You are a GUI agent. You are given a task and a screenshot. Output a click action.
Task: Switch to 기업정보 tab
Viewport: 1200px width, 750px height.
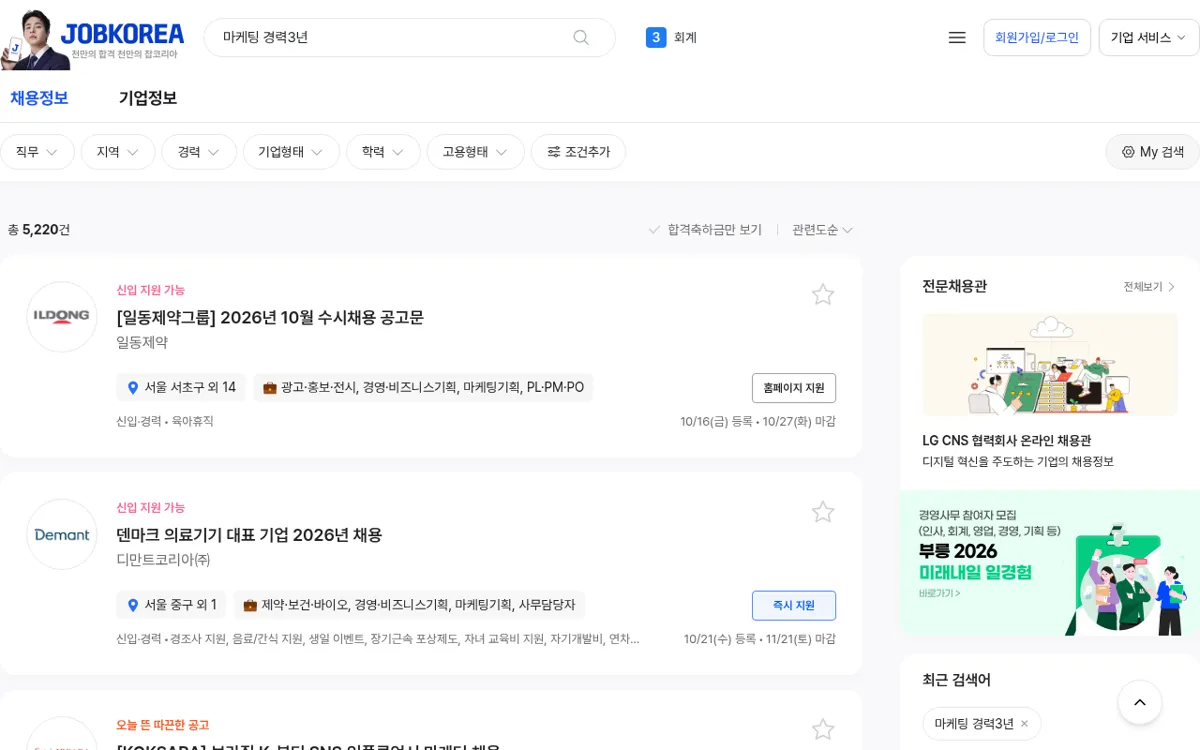pyautogui.click(x=148, y=98)
